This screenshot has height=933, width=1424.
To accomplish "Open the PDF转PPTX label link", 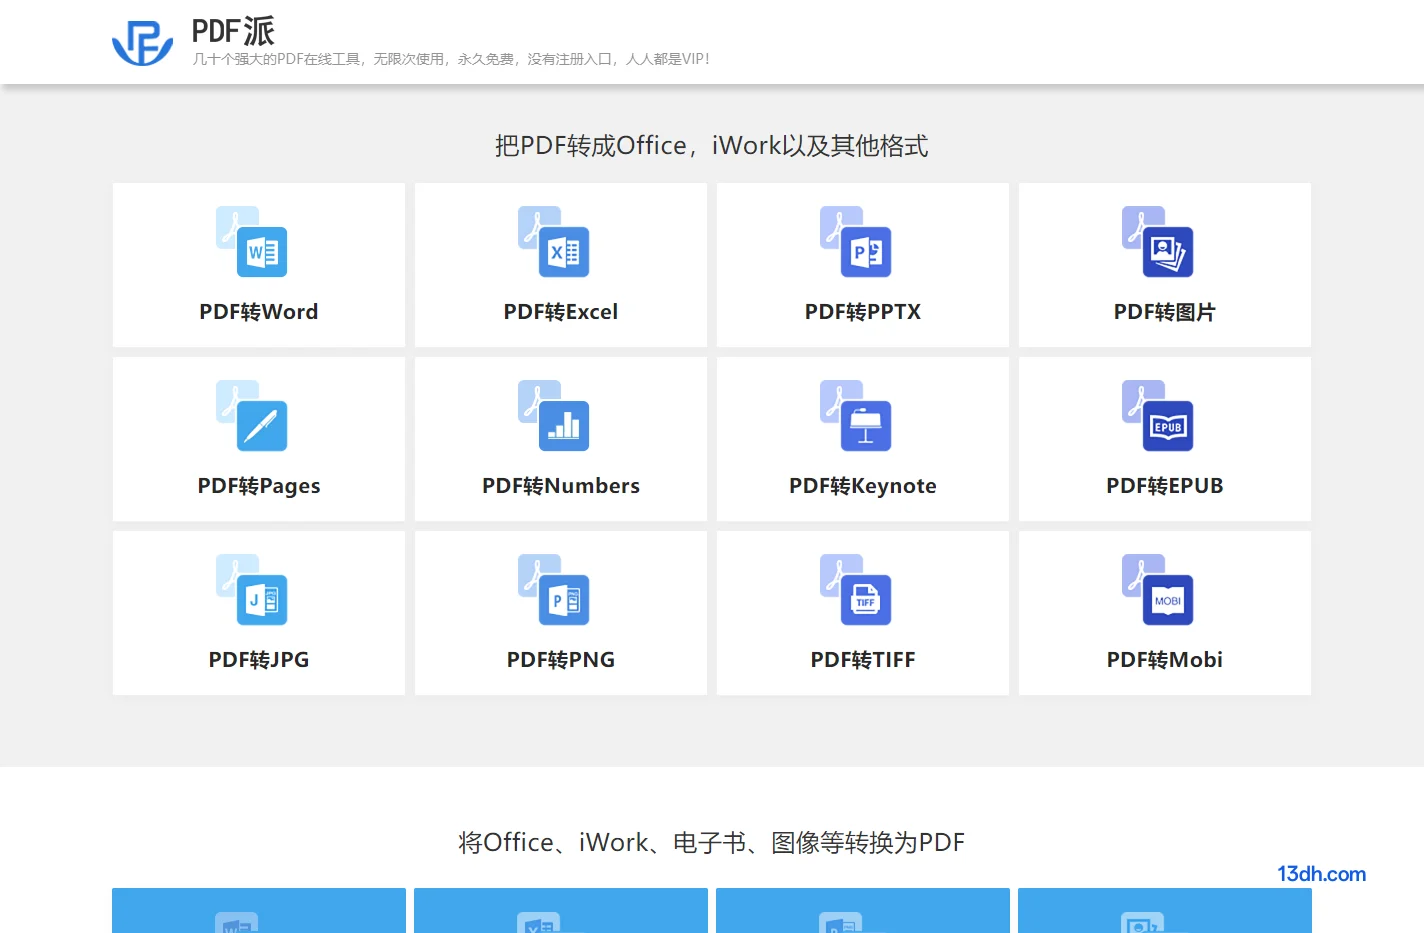I will pos(863,312).
